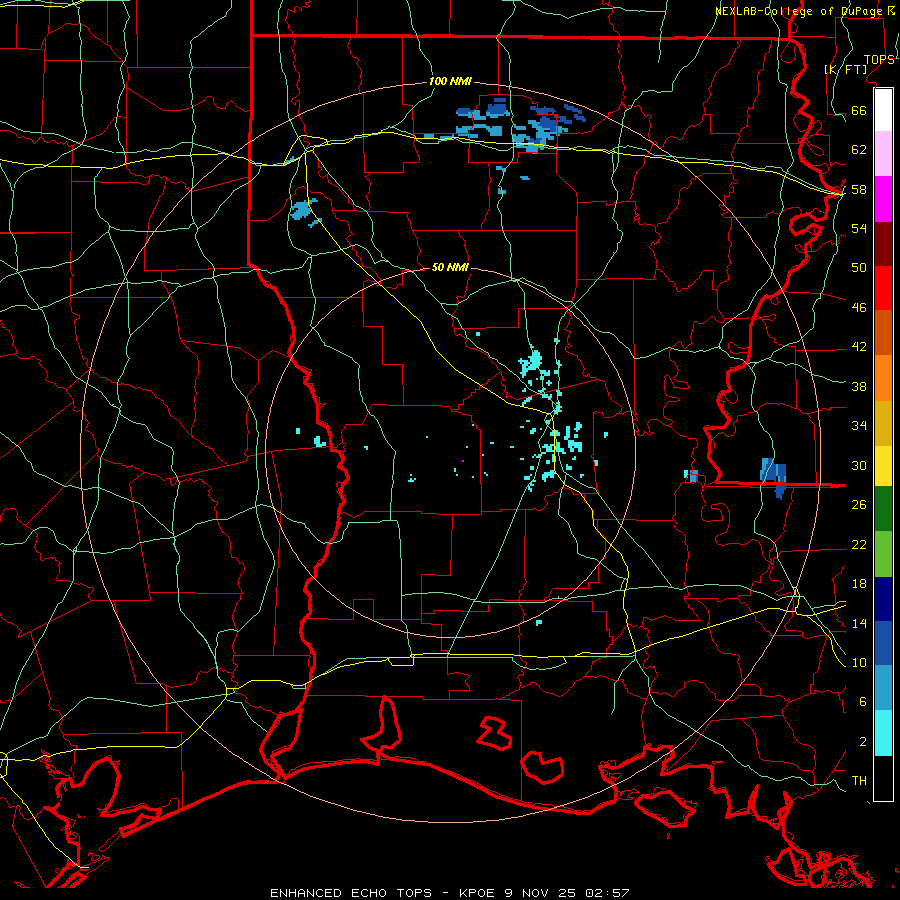Click the legend value '10'

point(859,662)
